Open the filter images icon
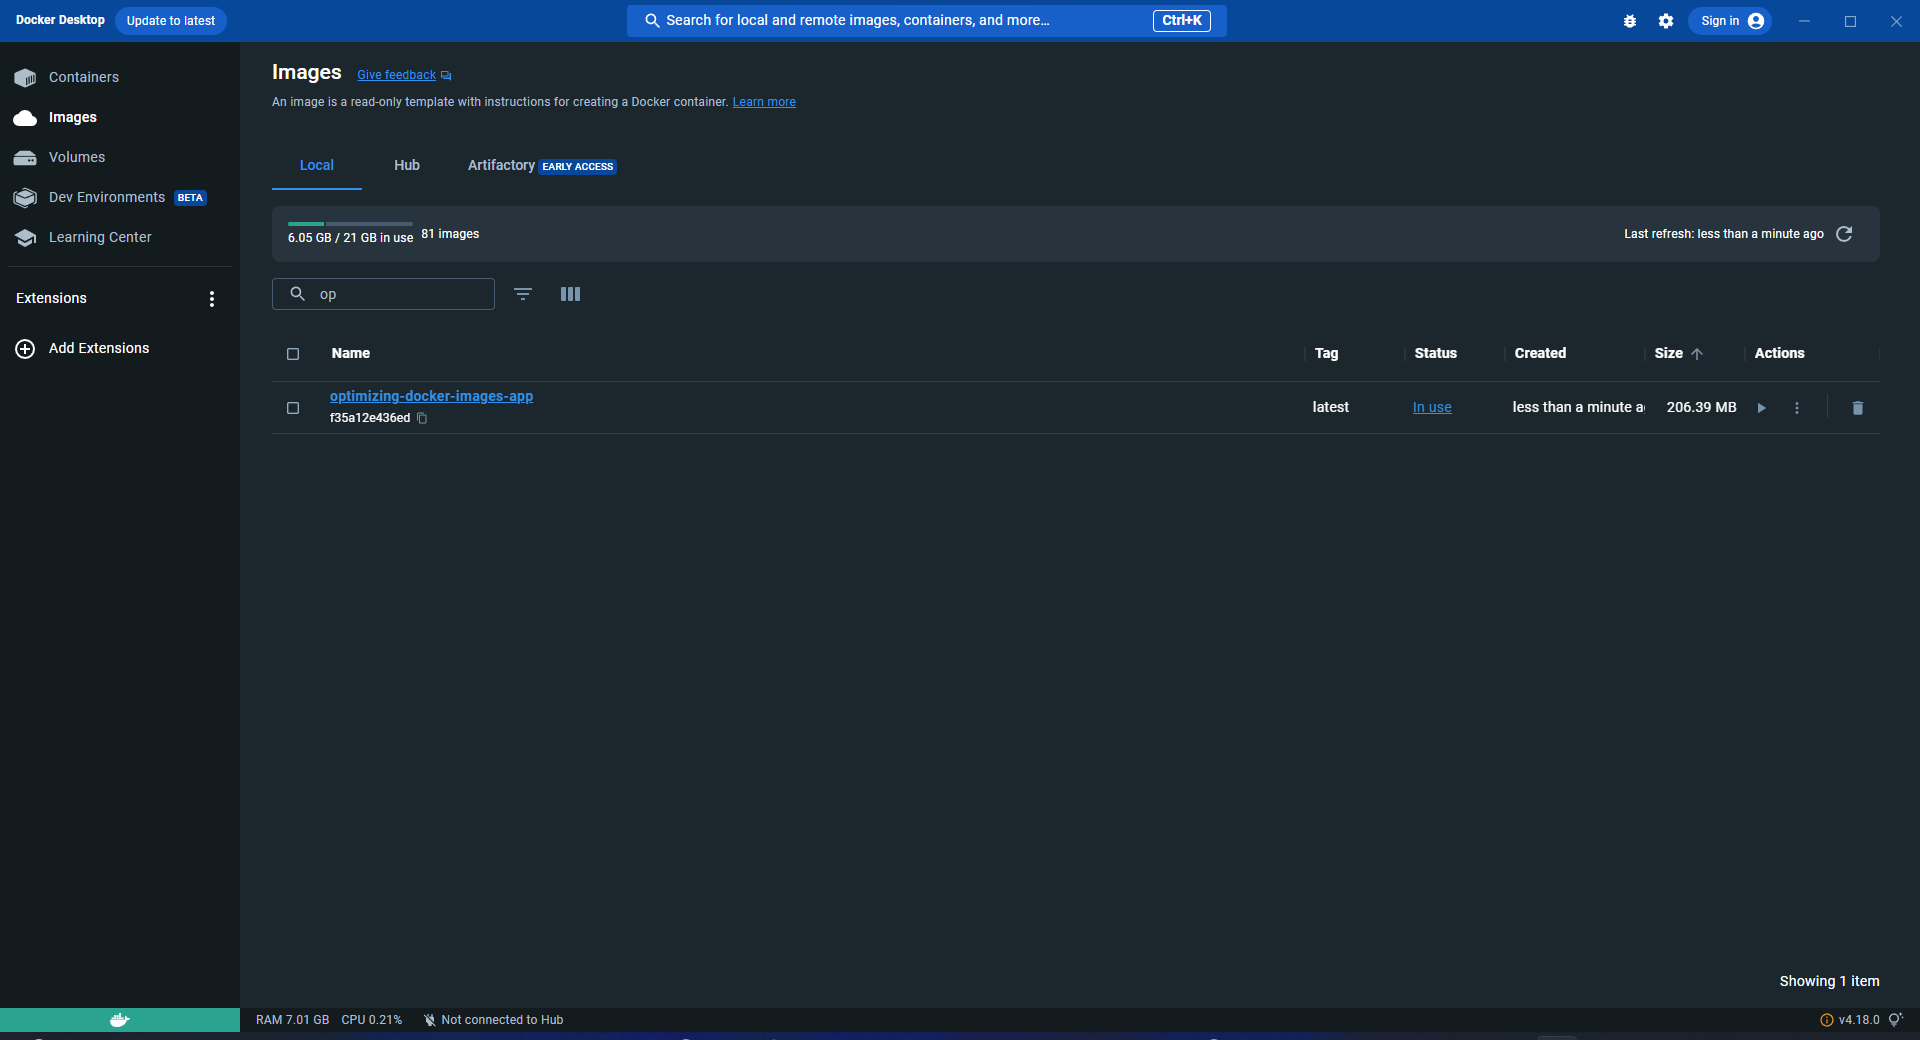The image size is (1920, 1040). [x=522, y=294]
